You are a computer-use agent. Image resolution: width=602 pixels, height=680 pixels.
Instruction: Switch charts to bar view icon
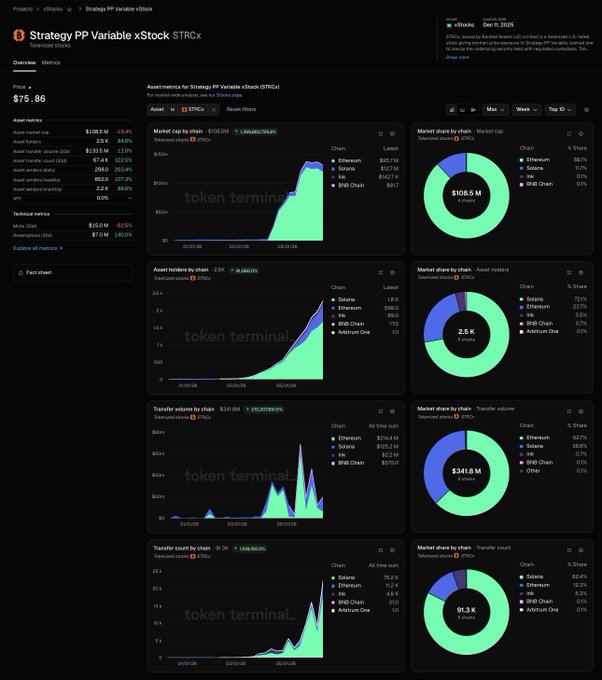click(473, 110)
